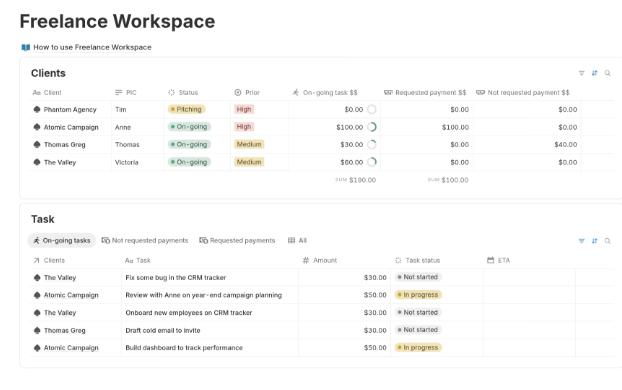Click the Task status column header

(x=417, y=260)
